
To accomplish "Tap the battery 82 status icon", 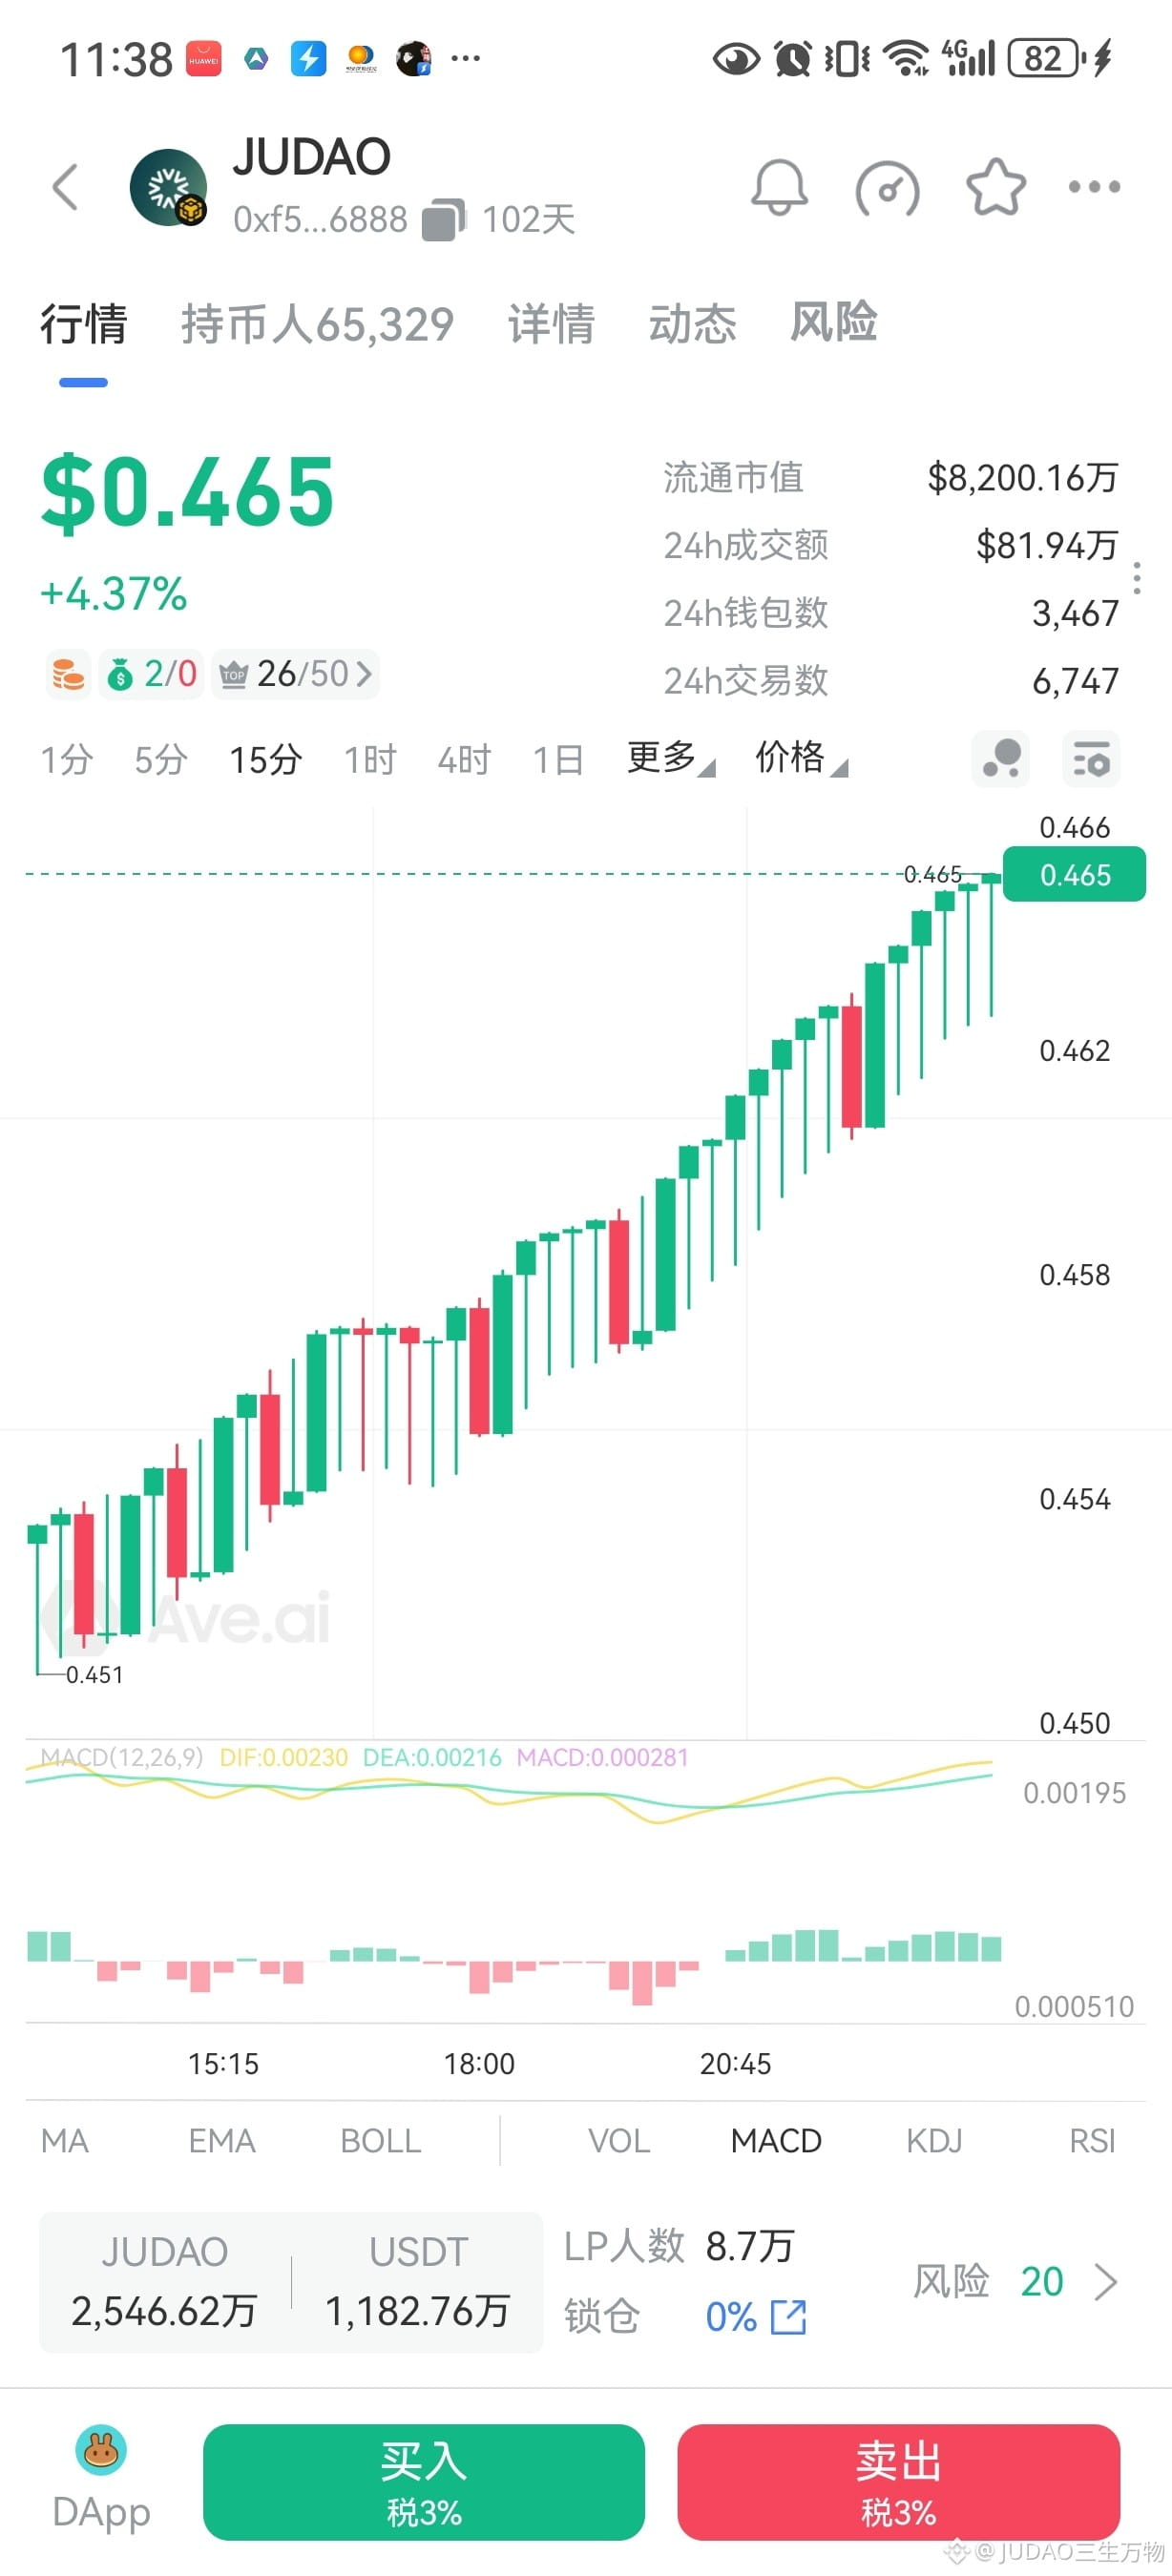I will point(1047,58).
